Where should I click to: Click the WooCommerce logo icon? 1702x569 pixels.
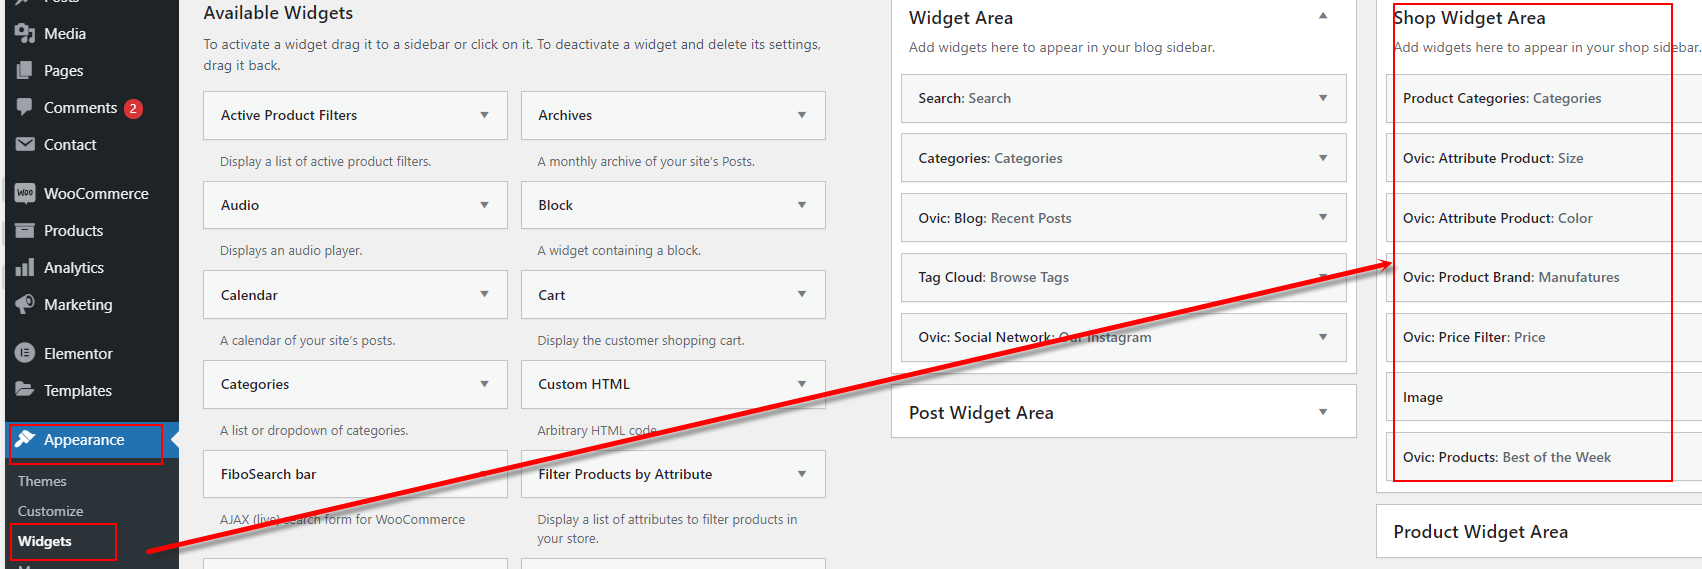coord(25,193)
